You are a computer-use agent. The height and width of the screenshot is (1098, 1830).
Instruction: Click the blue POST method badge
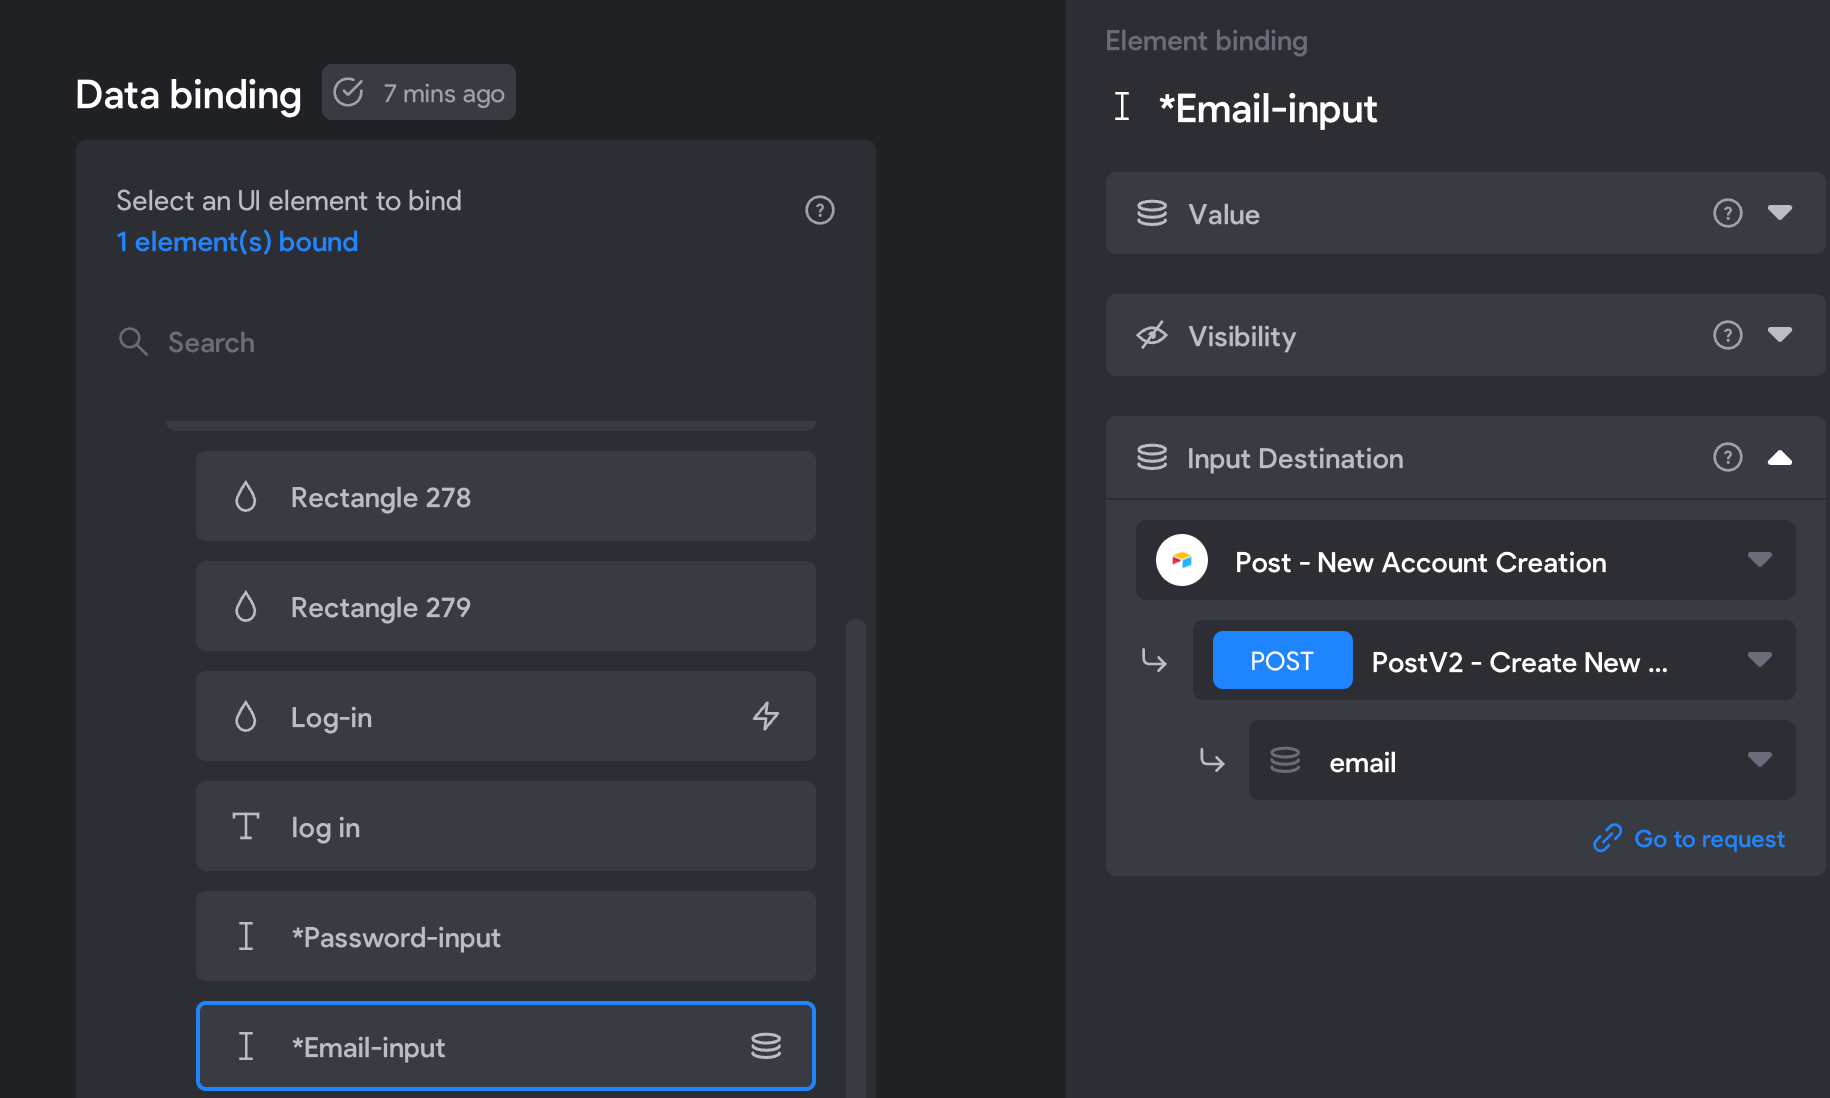pyautogui.click(x=1282, y=660)
